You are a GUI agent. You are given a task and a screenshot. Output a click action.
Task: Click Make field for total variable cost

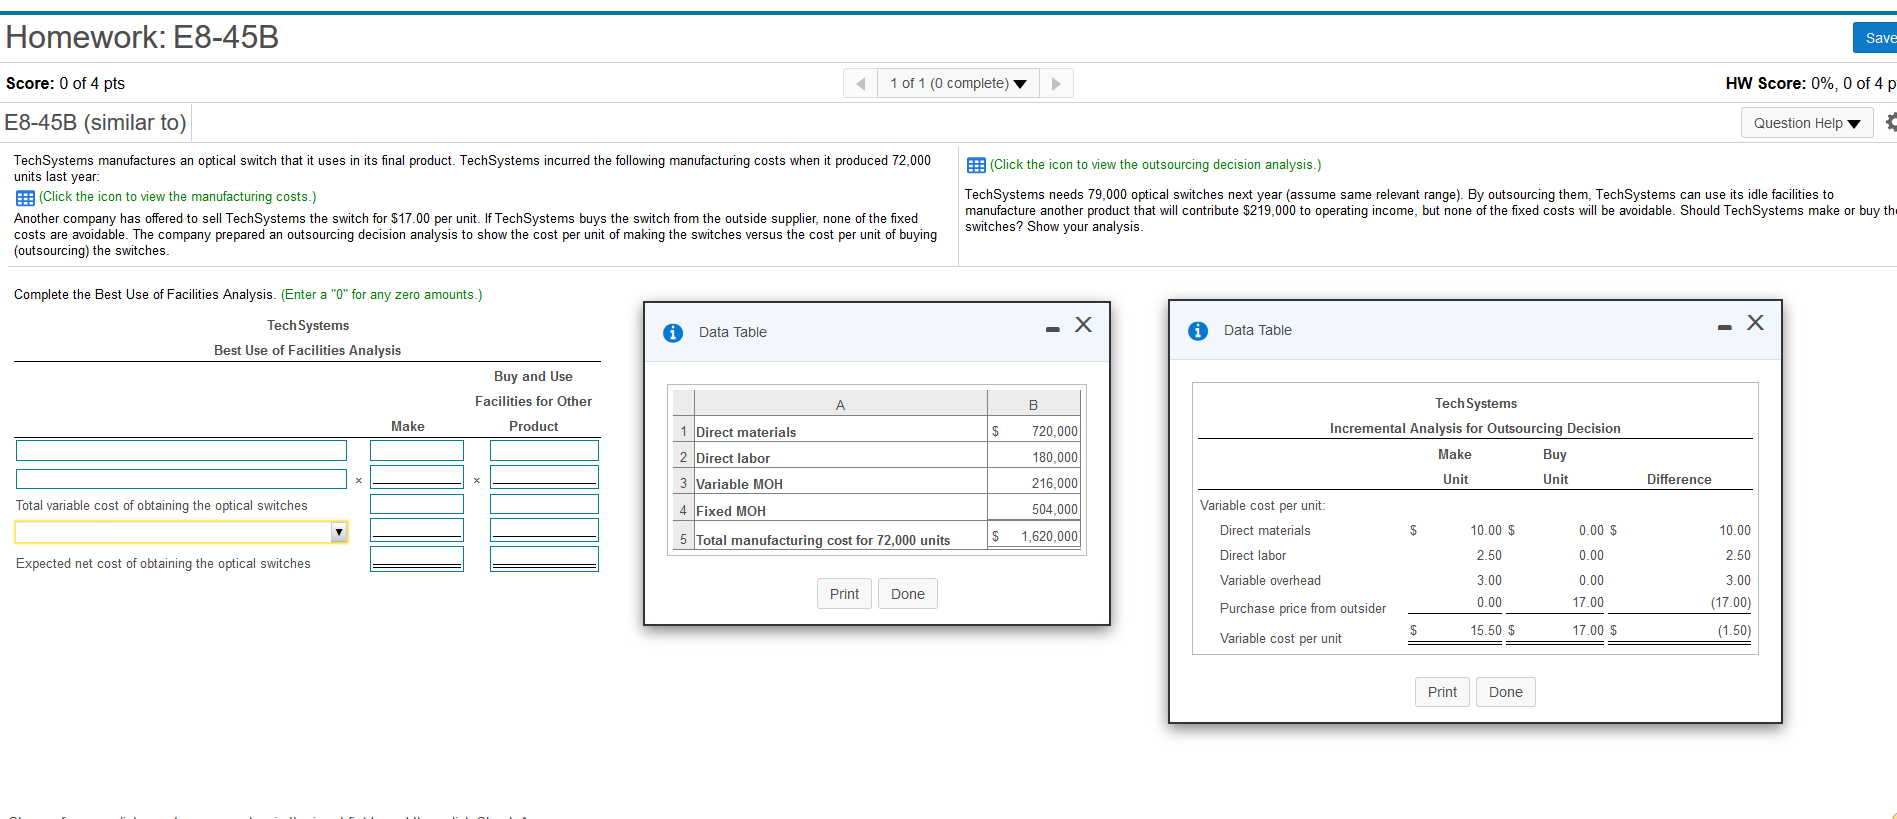(x=417, y=504)
